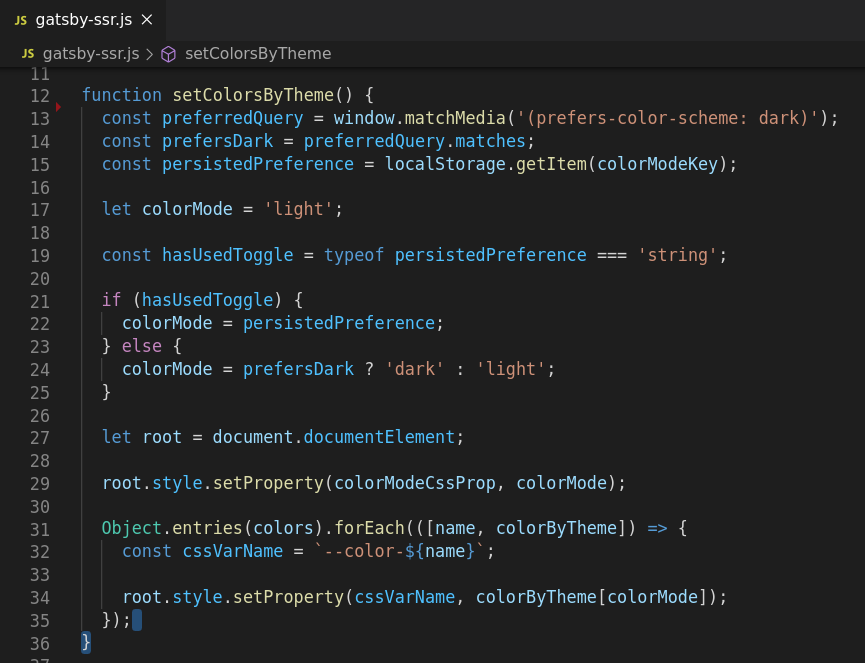Click Object on line 31
The image size is (865, 663).
click(x=132, y=528)
